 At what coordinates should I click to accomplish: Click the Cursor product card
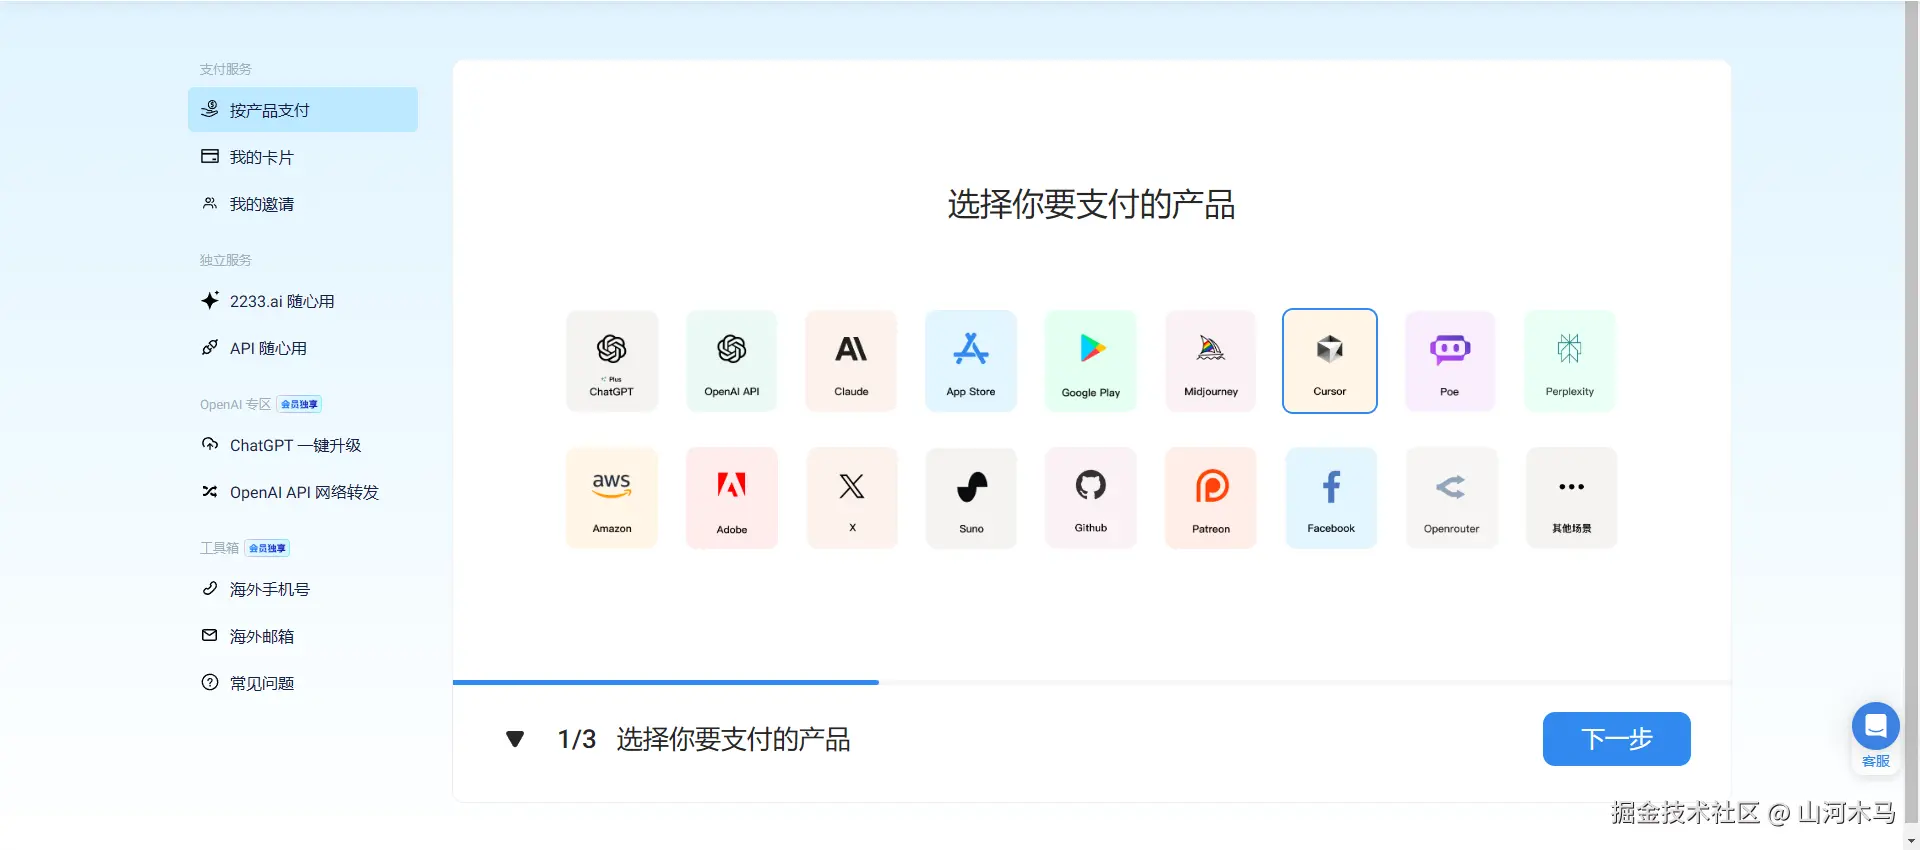(1330, 361)
